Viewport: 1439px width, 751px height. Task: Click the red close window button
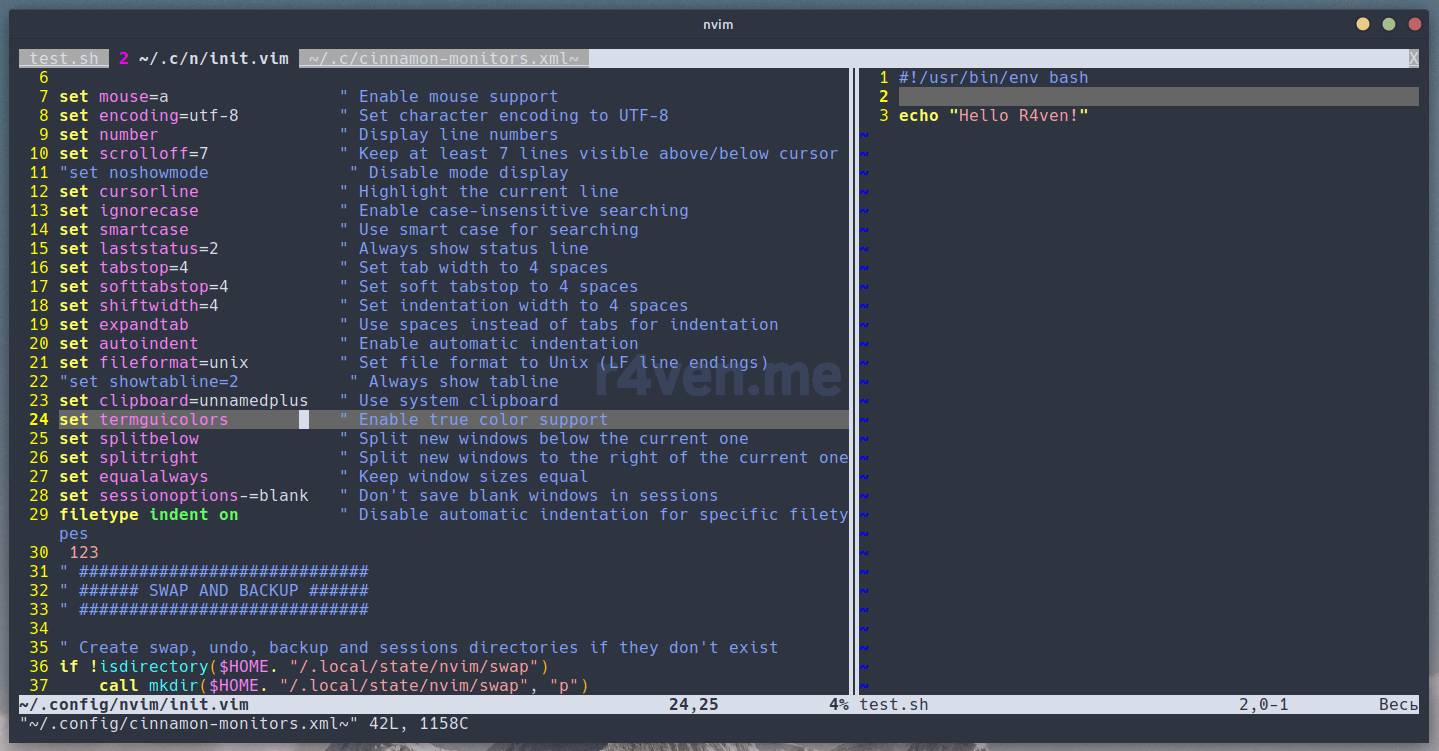[x=1414, y=24]
